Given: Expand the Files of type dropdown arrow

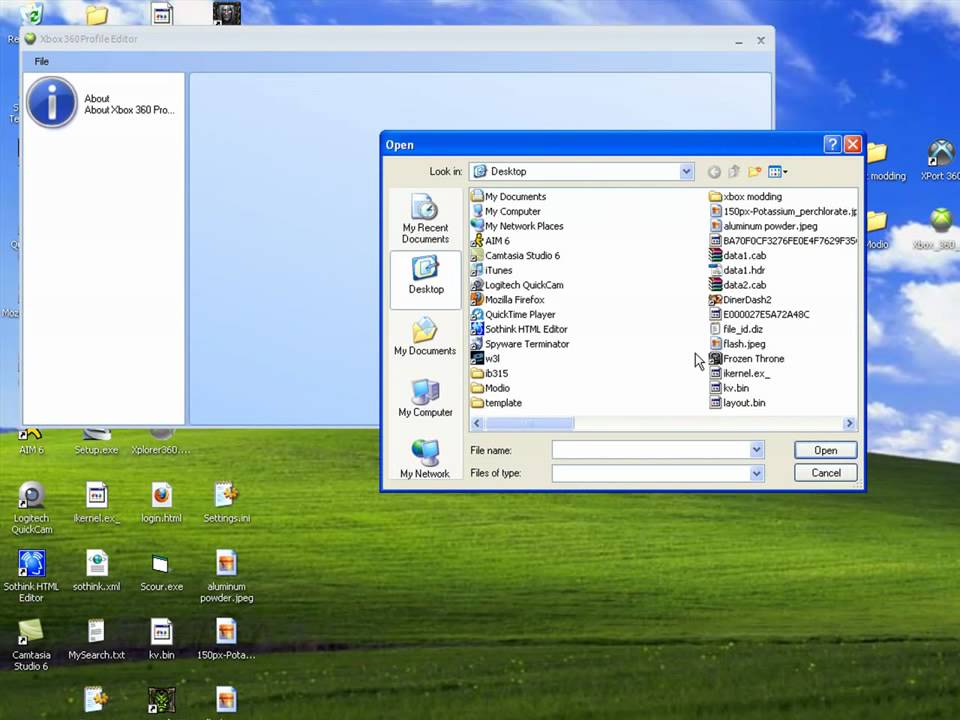Looking at the screenshot, I should coord(757,473).
